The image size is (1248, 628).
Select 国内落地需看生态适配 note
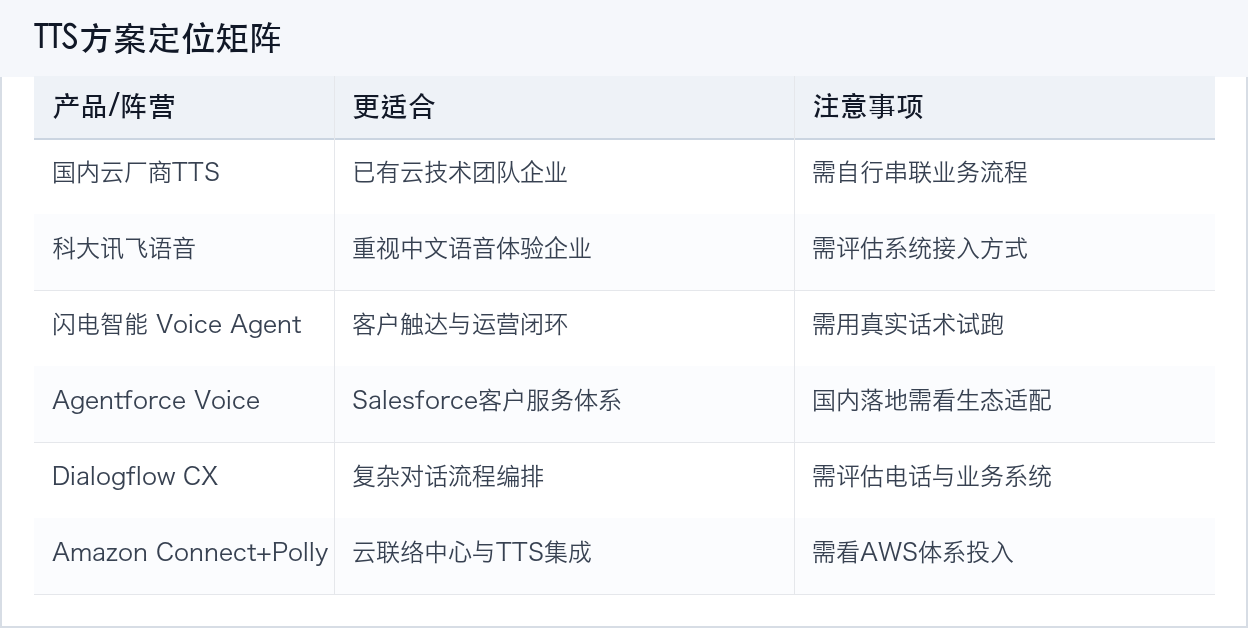coord(931,401)
